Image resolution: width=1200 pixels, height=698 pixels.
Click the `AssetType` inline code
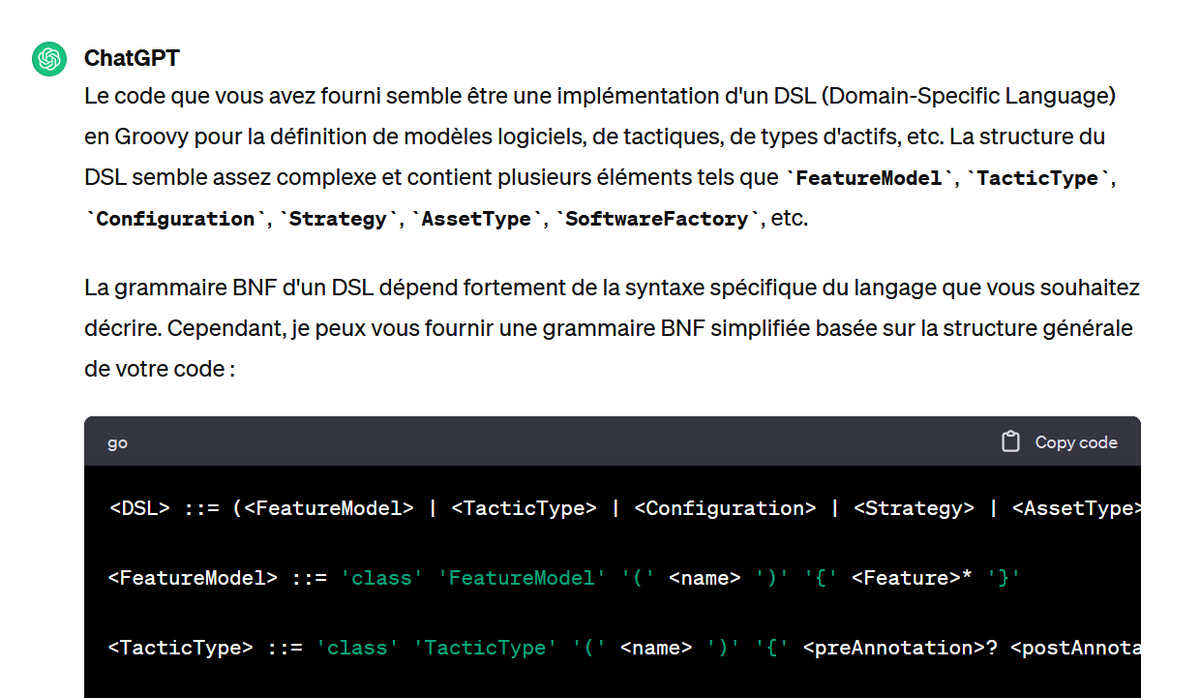tap(476, 219)
